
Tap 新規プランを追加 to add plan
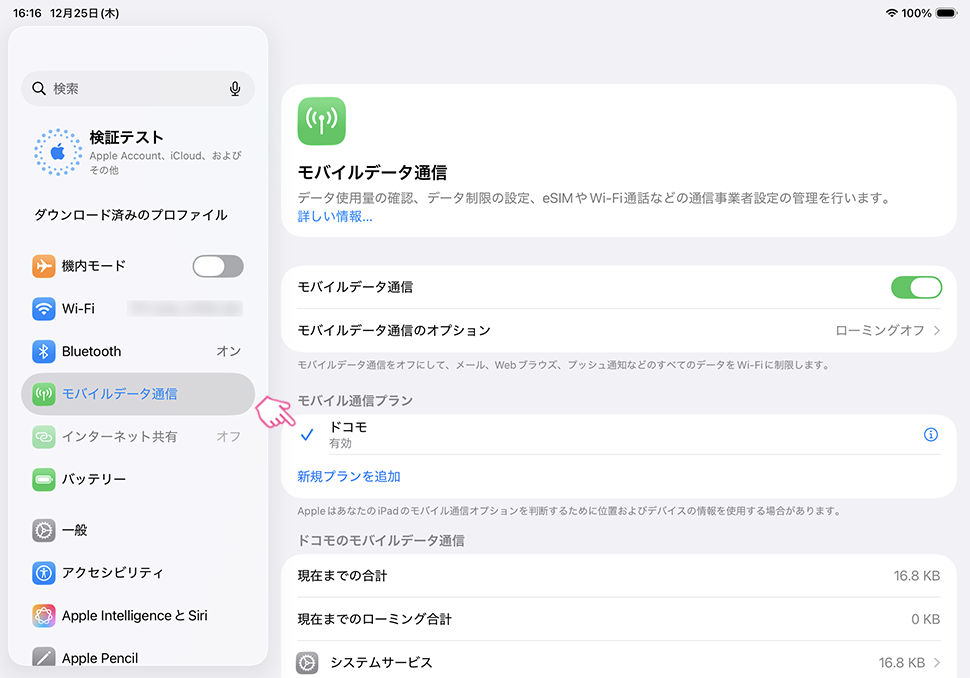click(349, 477)
